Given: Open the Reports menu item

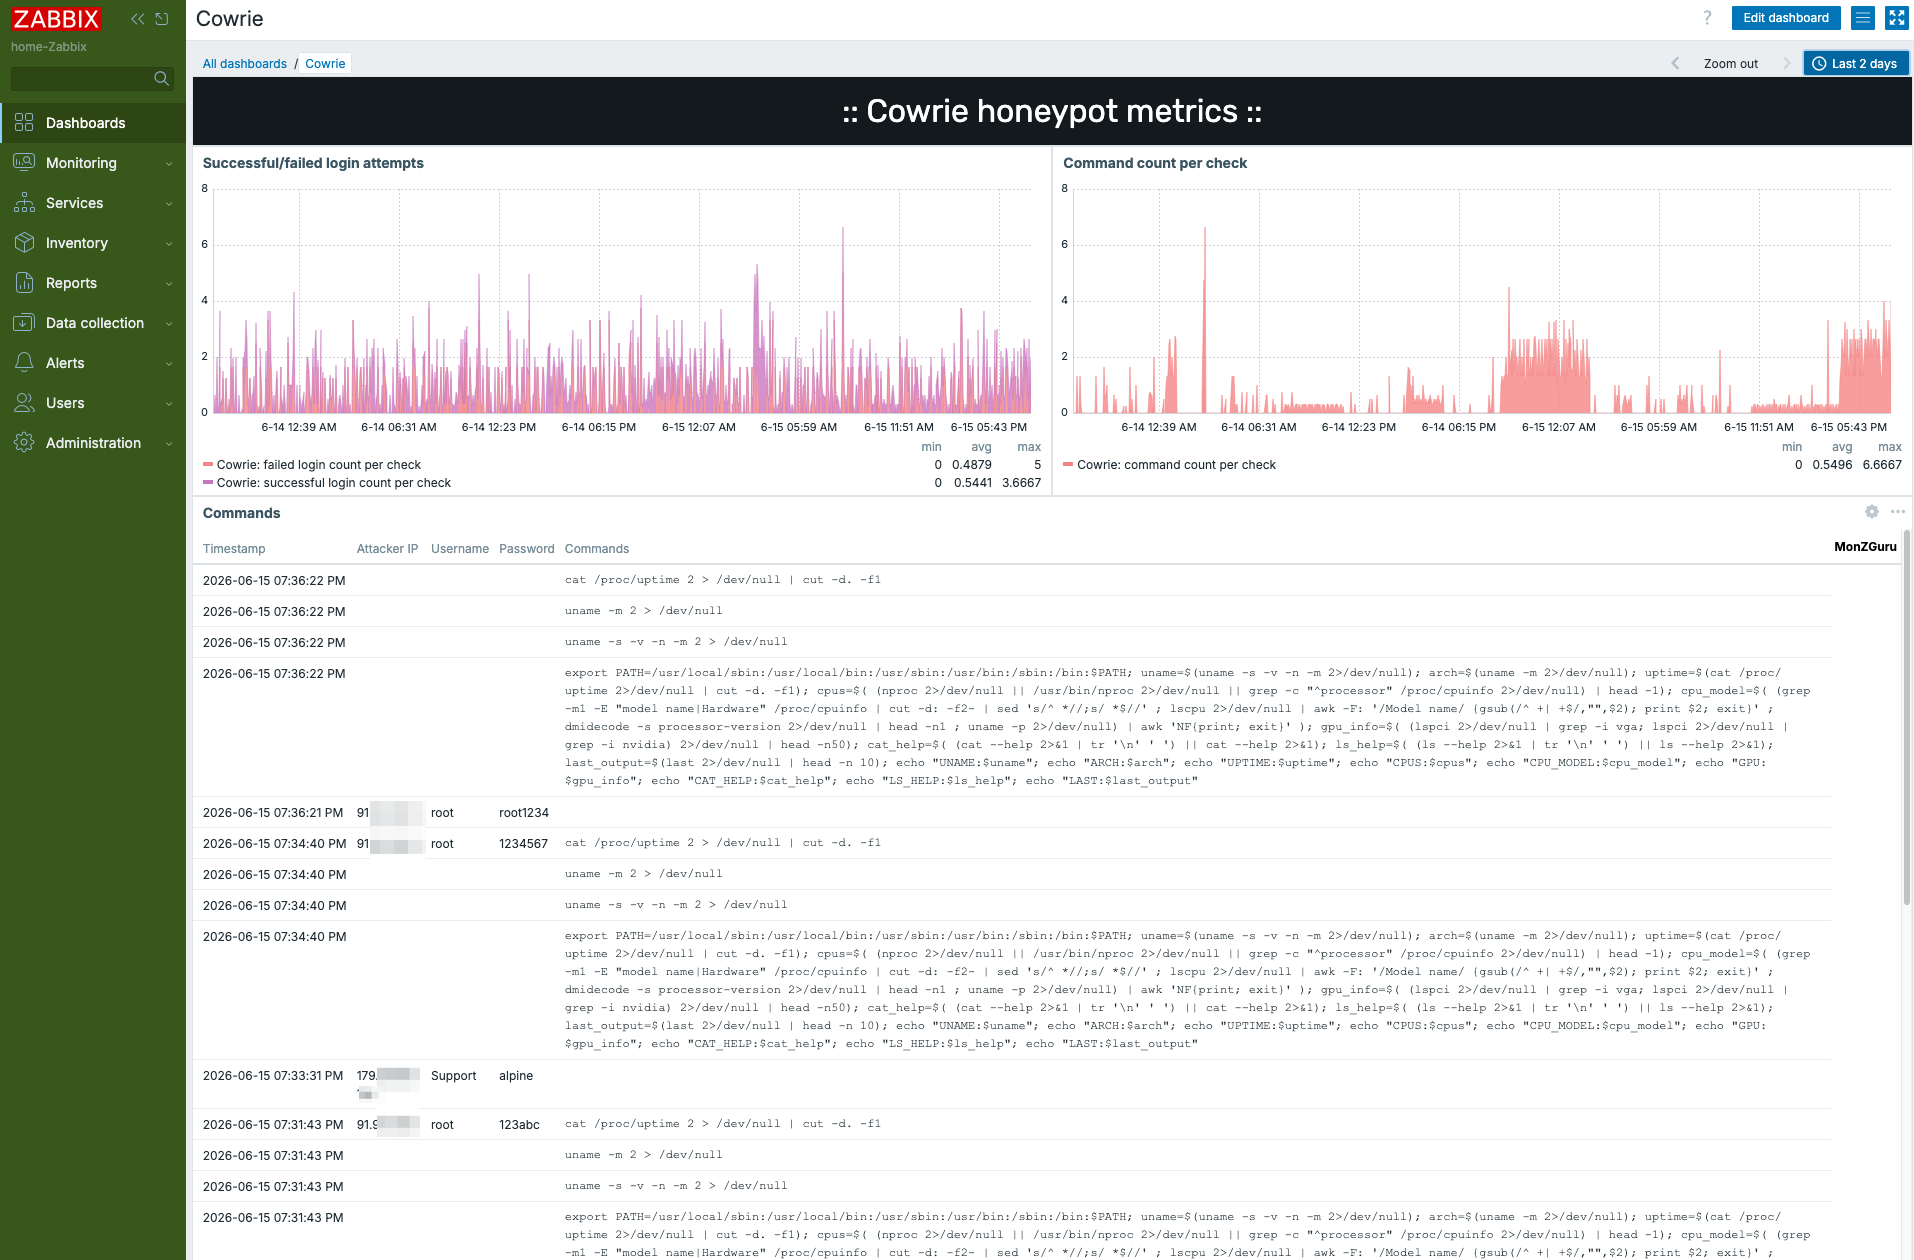Looking at the screenshot, I should 93,283.
